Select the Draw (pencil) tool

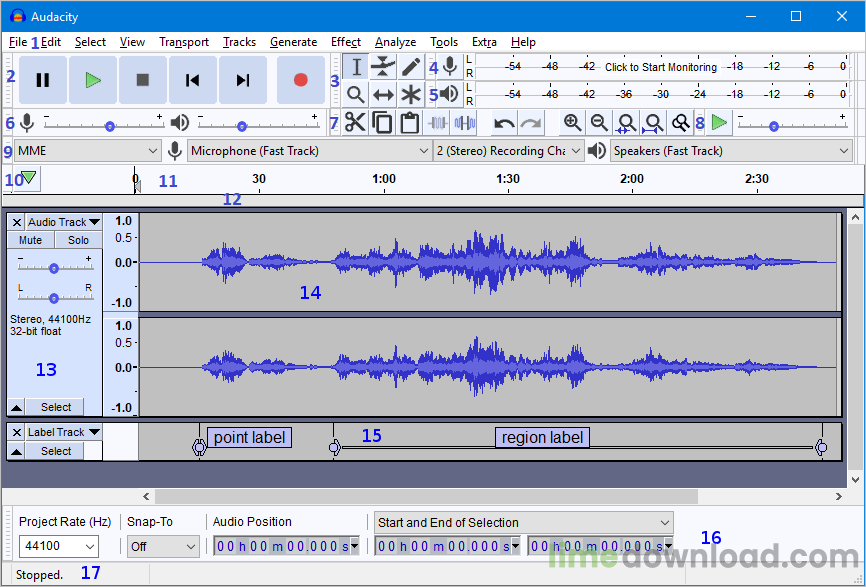[x=411, y=67]
